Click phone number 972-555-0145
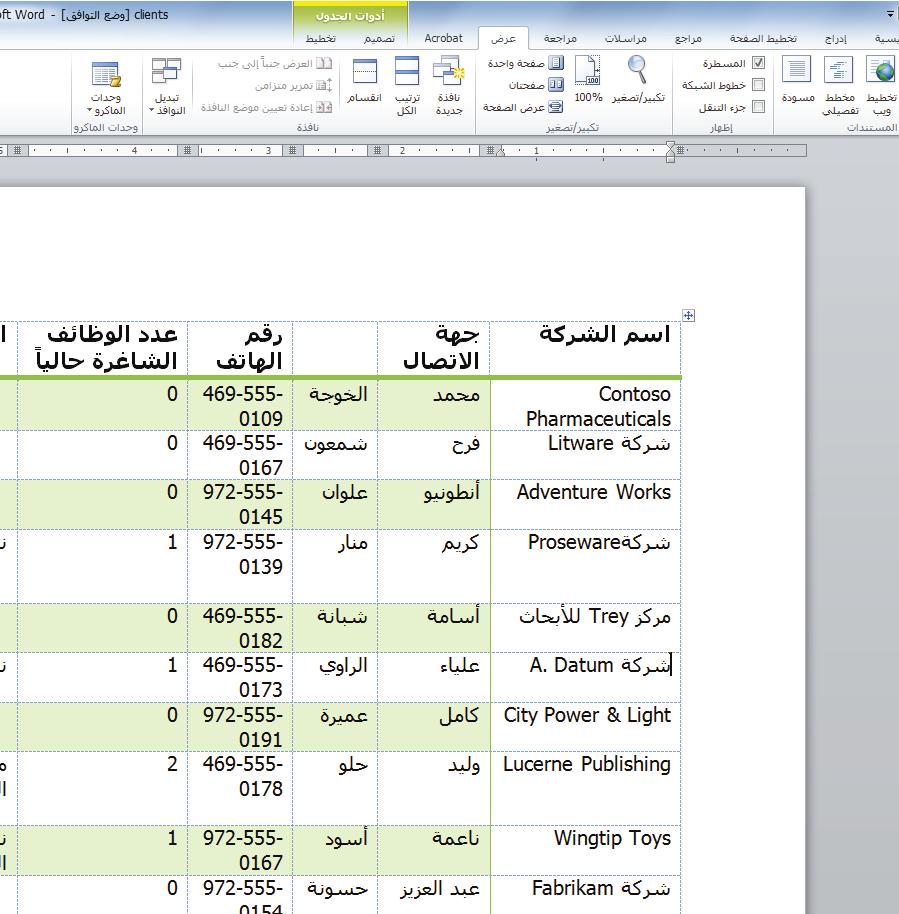 (243, 504)
